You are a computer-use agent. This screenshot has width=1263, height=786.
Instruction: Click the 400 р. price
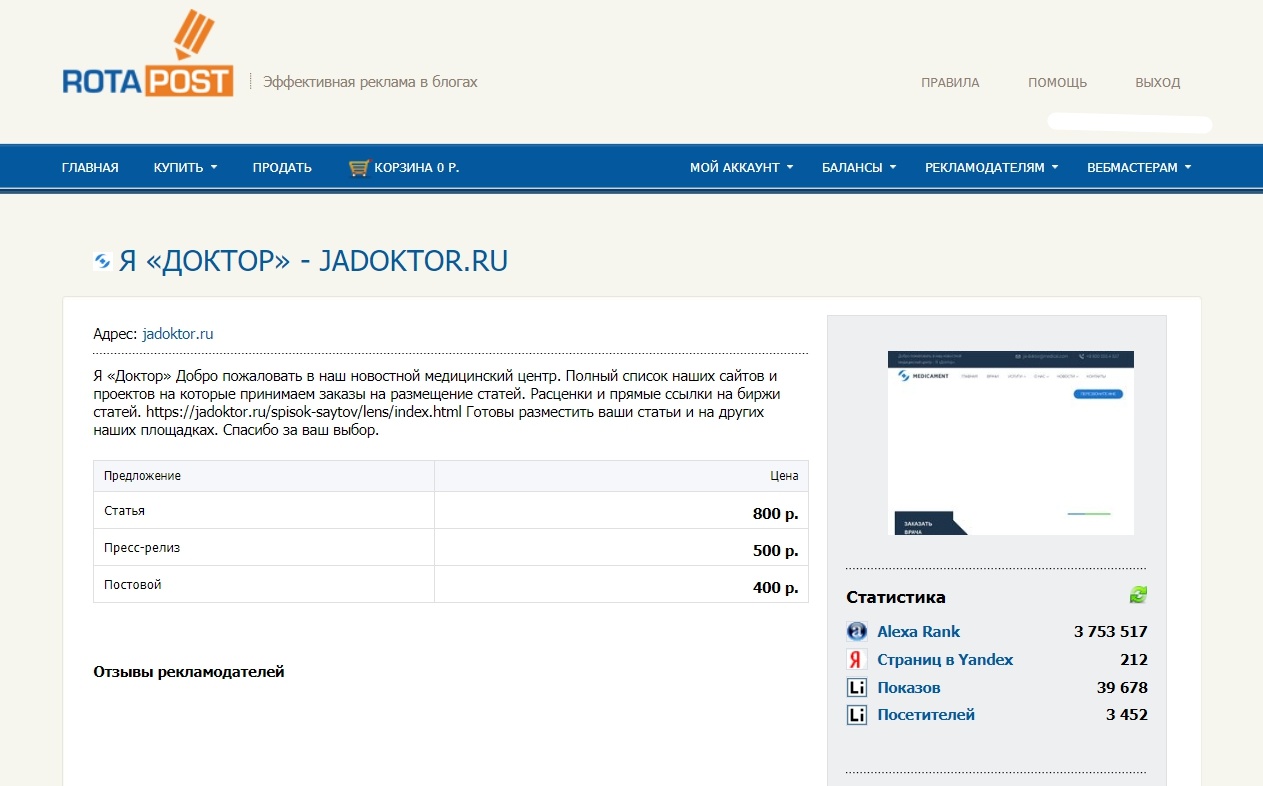[775, 588]
